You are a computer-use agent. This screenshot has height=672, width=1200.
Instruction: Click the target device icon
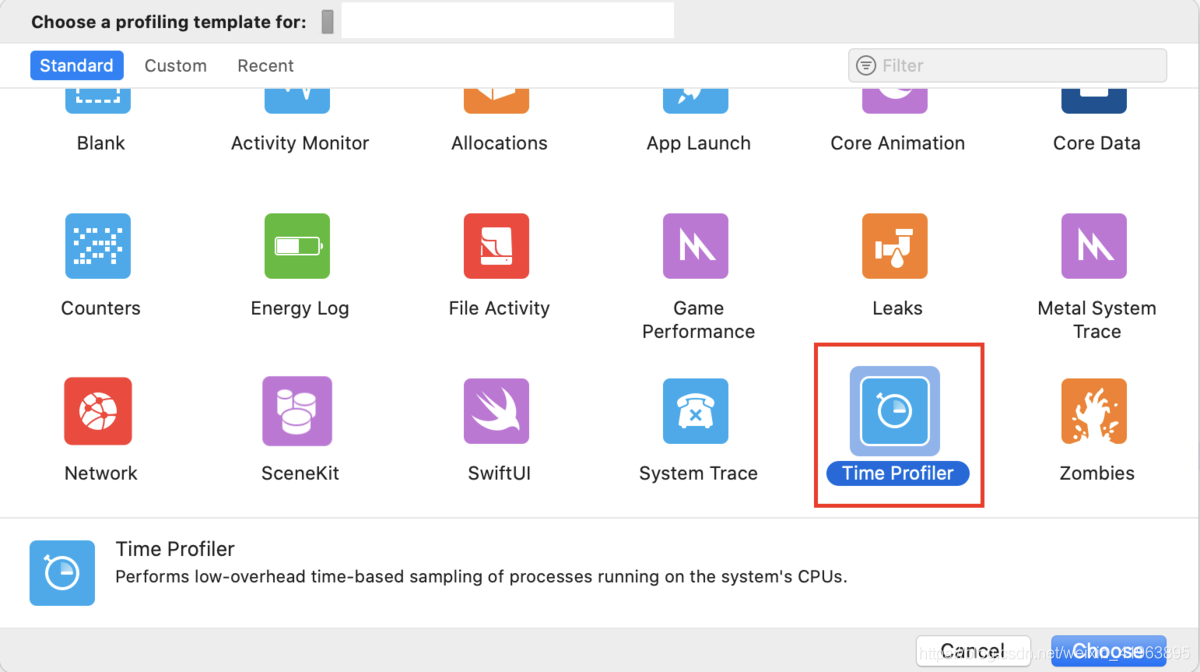pos(327,22)
